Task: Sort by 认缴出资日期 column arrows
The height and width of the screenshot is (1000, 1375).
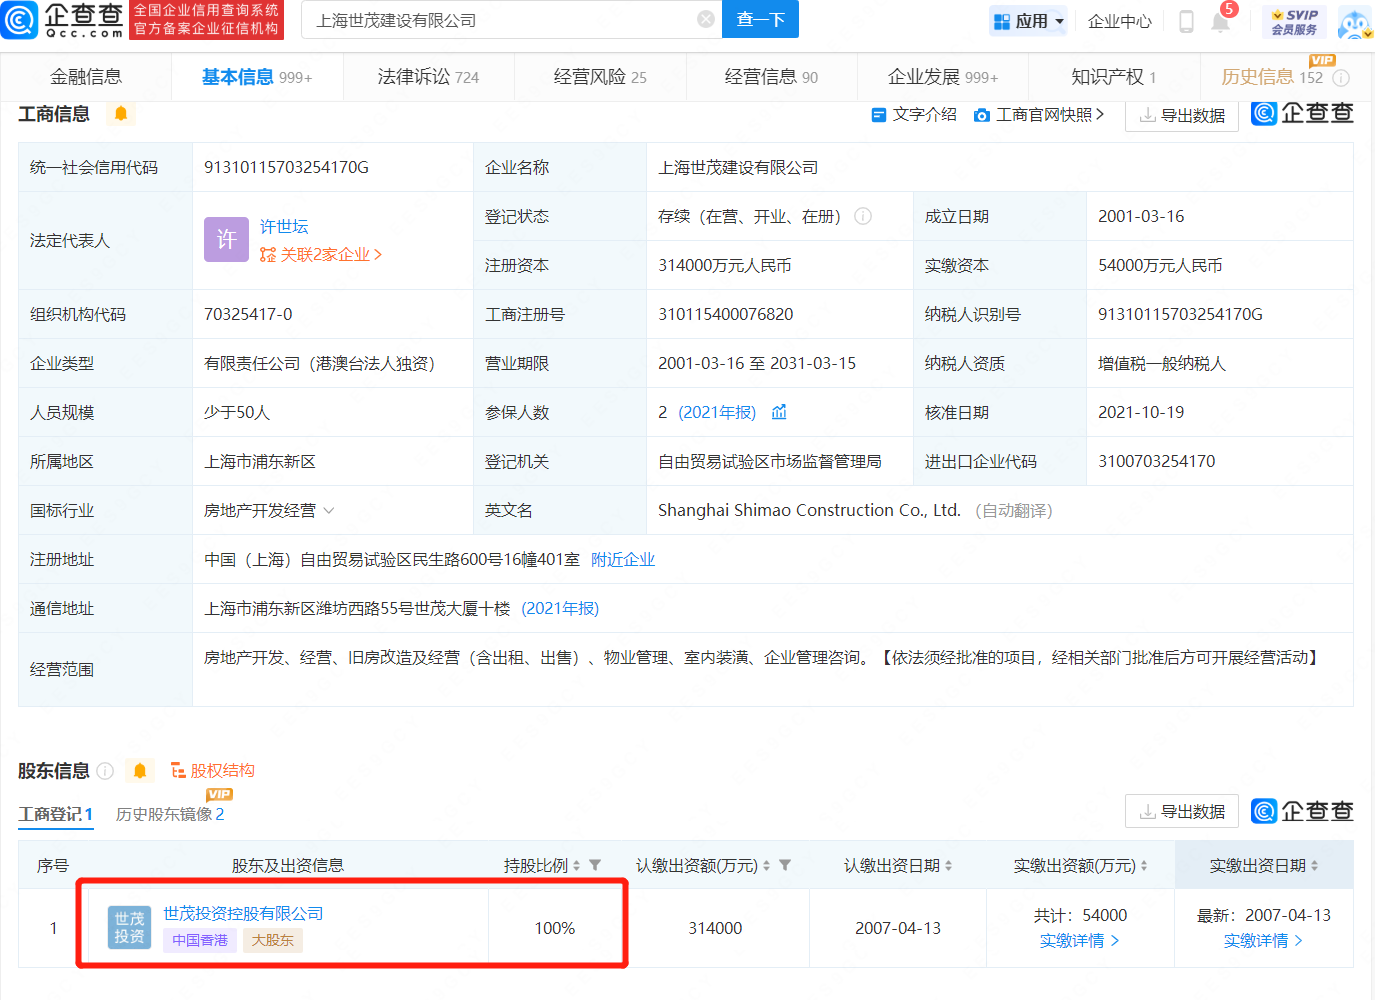Action: click(x=948, y=866)
